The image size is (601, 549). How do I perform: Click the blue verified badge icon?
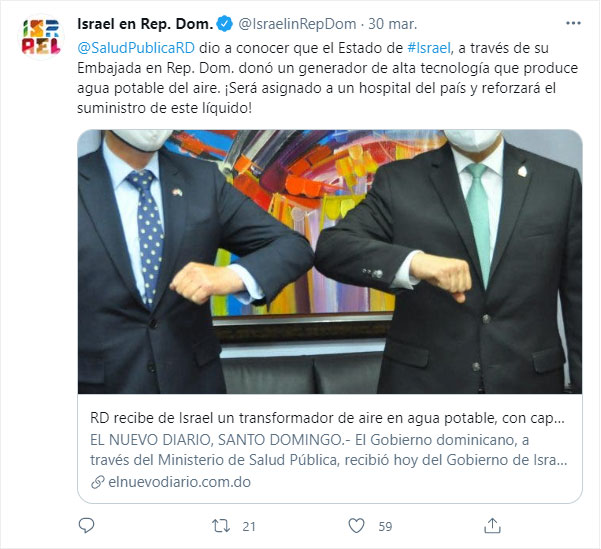(x=225, y=24)
